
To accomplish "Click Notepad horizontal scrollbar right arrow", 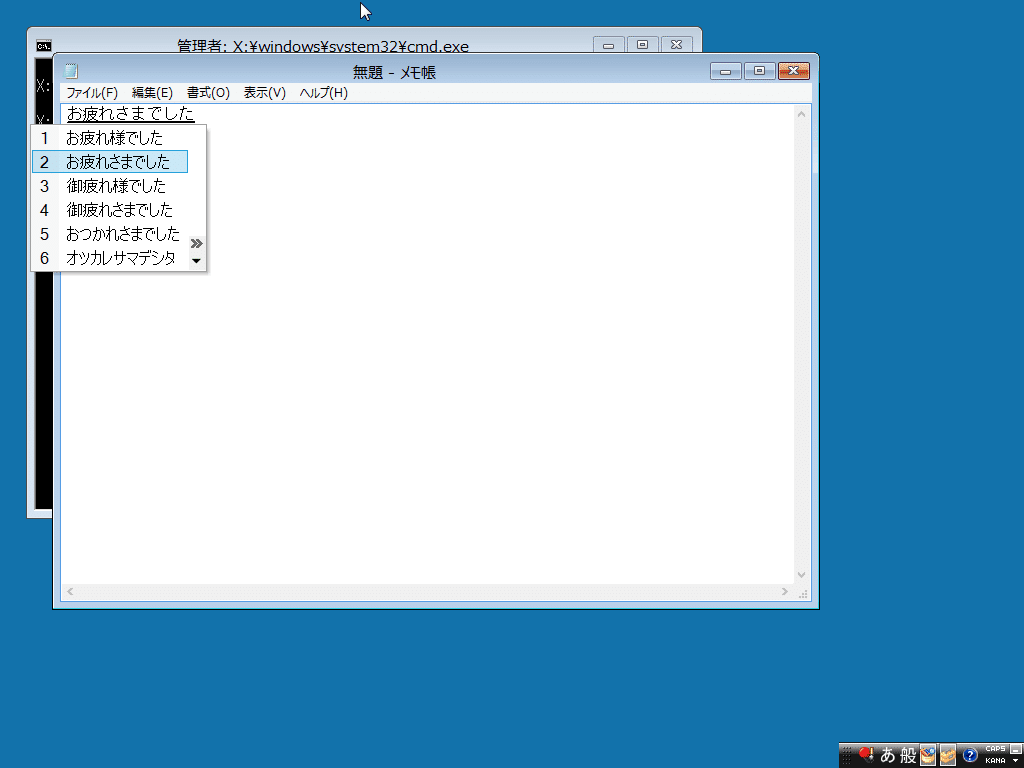I will pos(785,592).
